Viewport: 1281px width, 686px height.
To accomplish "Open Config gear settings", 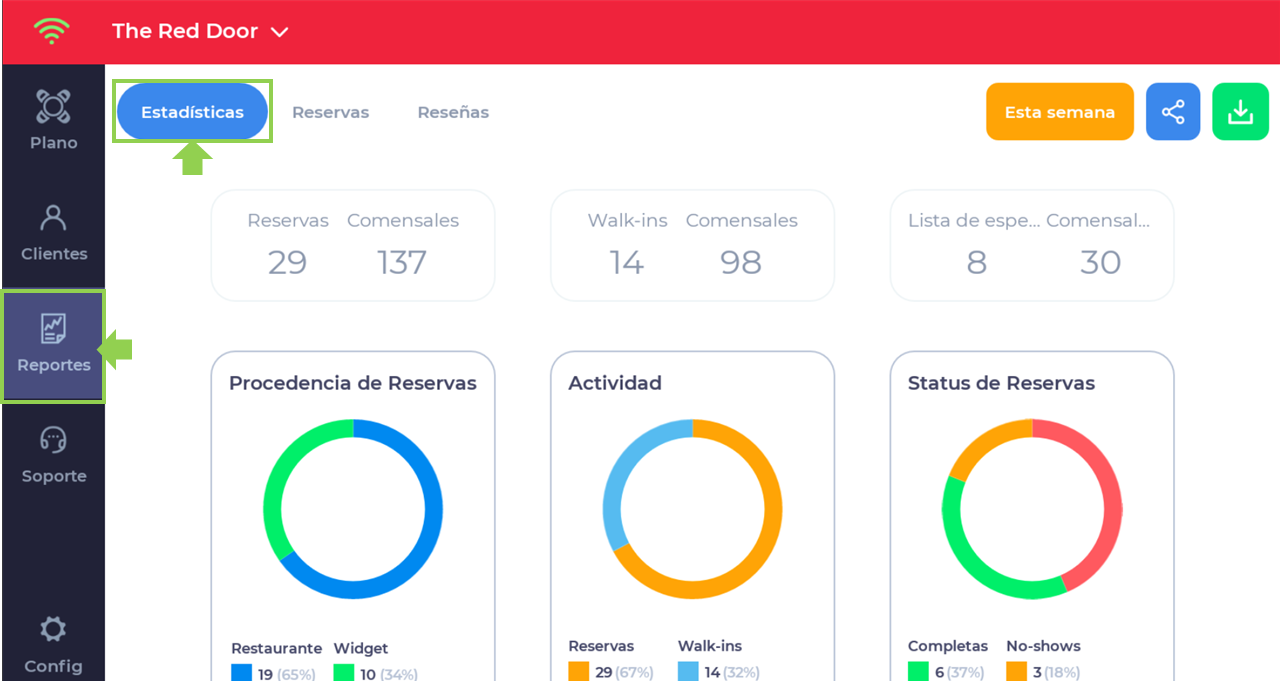I will click(53, 645).
